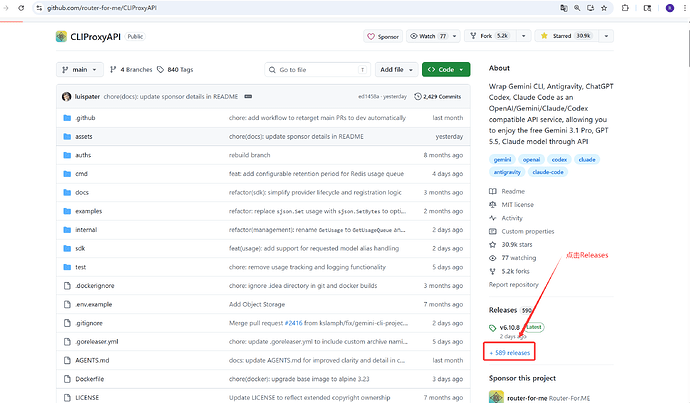Viewport: 690px width, 403px height.
Task: Fork the repository with Fork 5.2k button
Action: click(x=490, y=36)
